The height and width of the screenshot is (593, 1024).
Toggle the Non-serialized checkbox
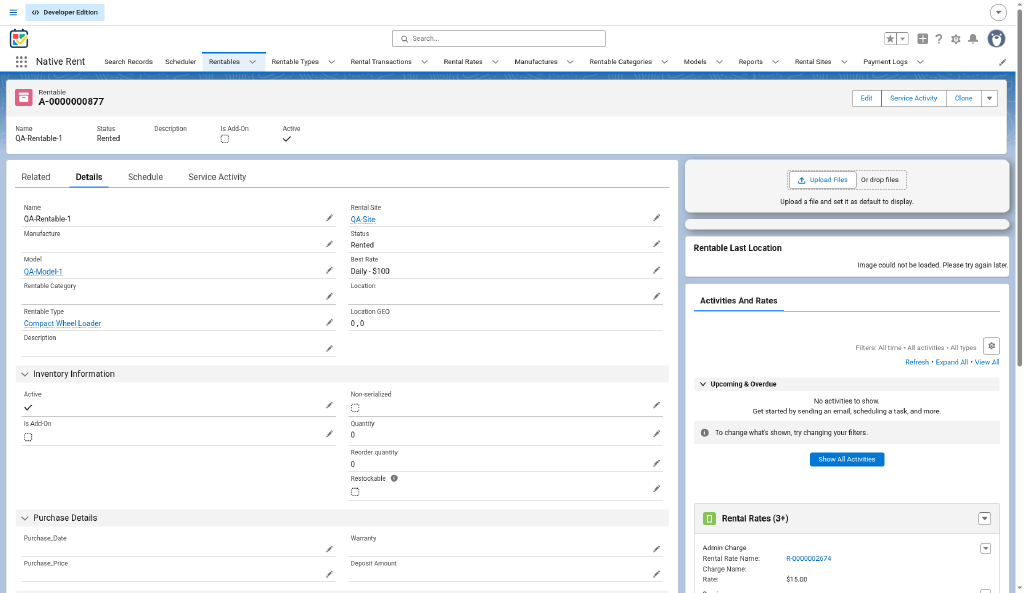tap(355, 408)
